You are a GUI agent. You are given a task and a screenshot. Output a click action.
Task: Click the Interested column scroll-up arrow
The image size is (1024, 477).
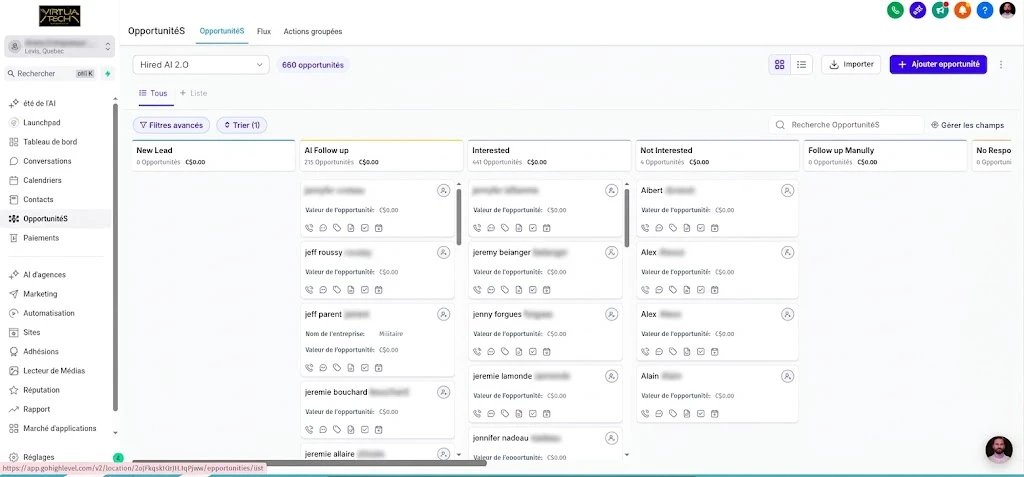tap(627, 185)
